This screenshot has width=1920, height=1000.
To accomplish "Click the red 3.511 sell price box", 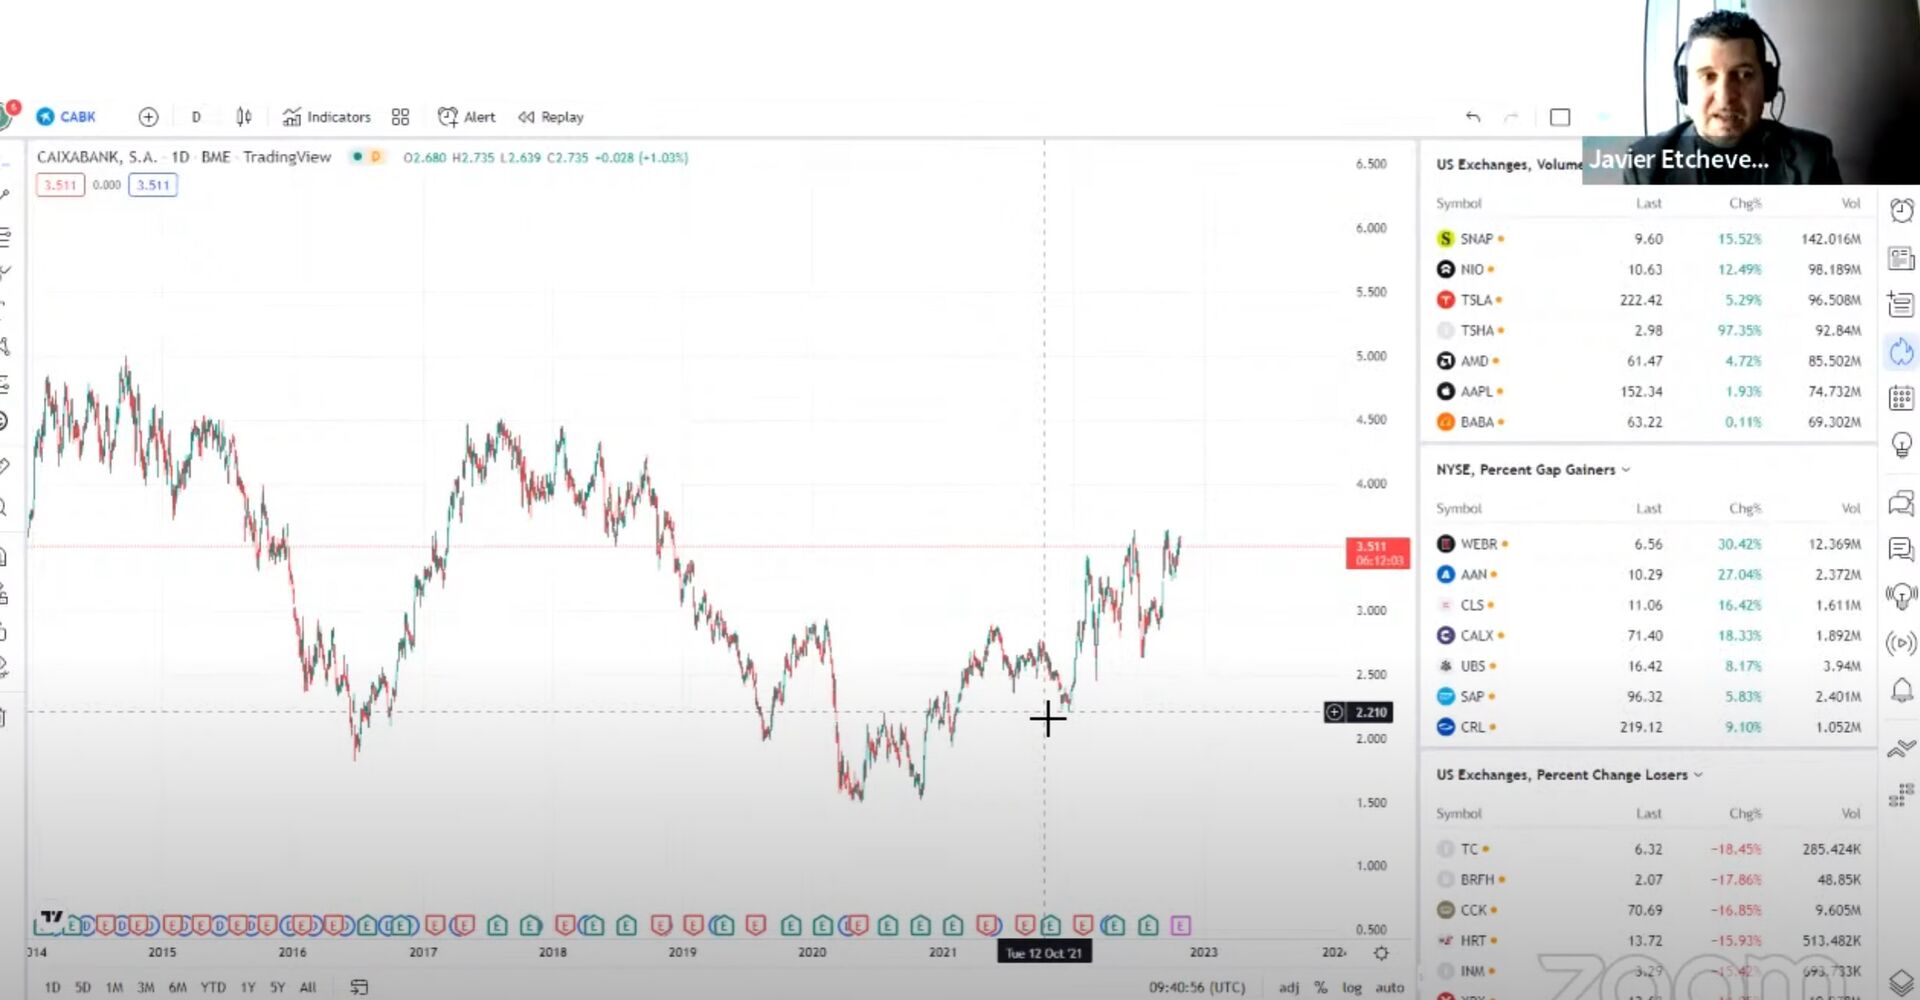I will 60,185.
